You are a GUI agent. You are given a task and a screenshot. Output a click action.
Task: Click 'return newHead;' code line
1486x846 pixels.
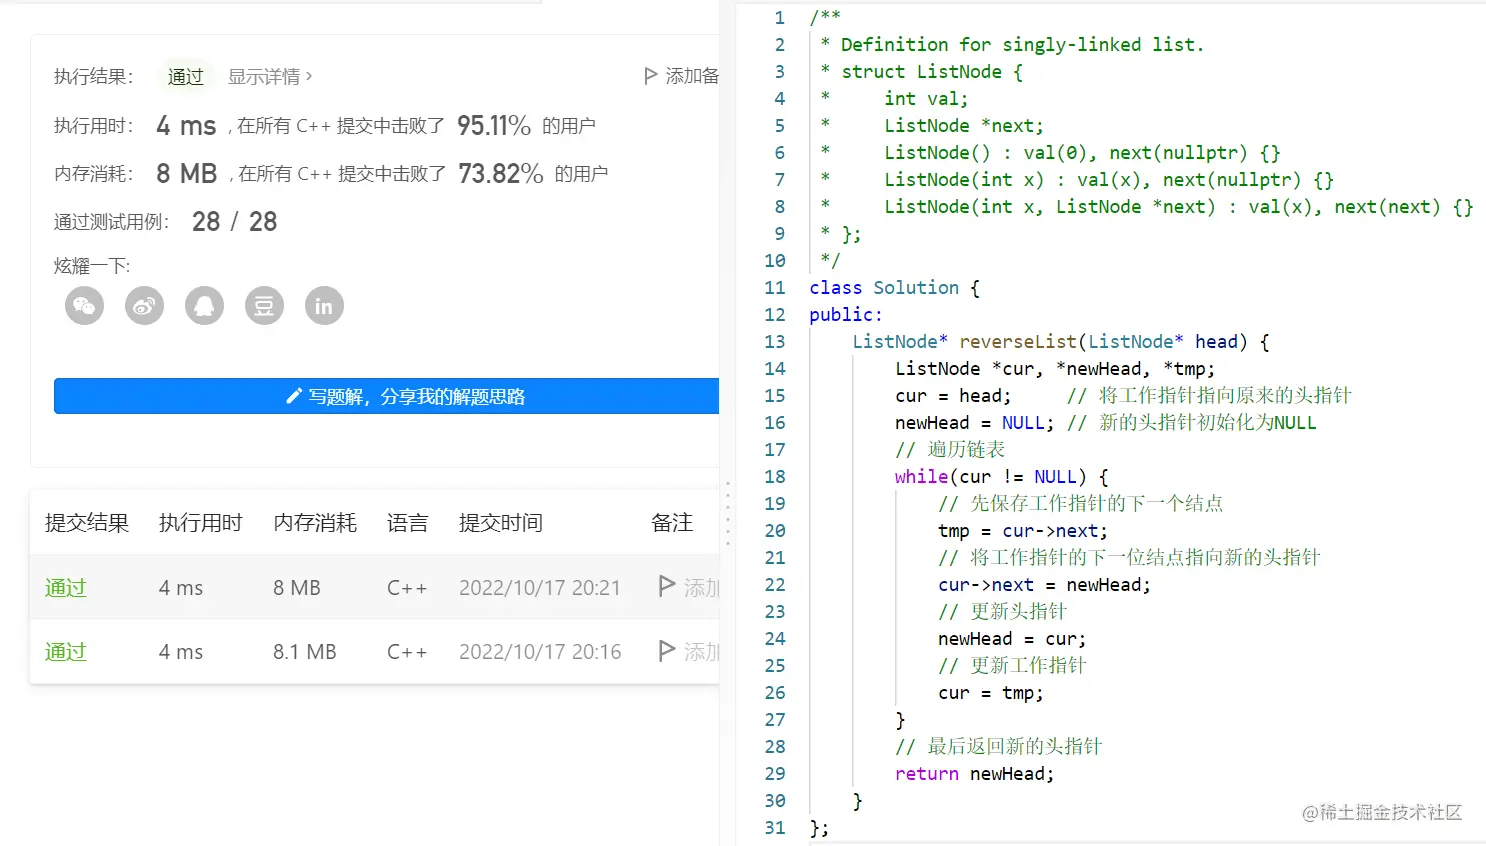coord(975,774)
